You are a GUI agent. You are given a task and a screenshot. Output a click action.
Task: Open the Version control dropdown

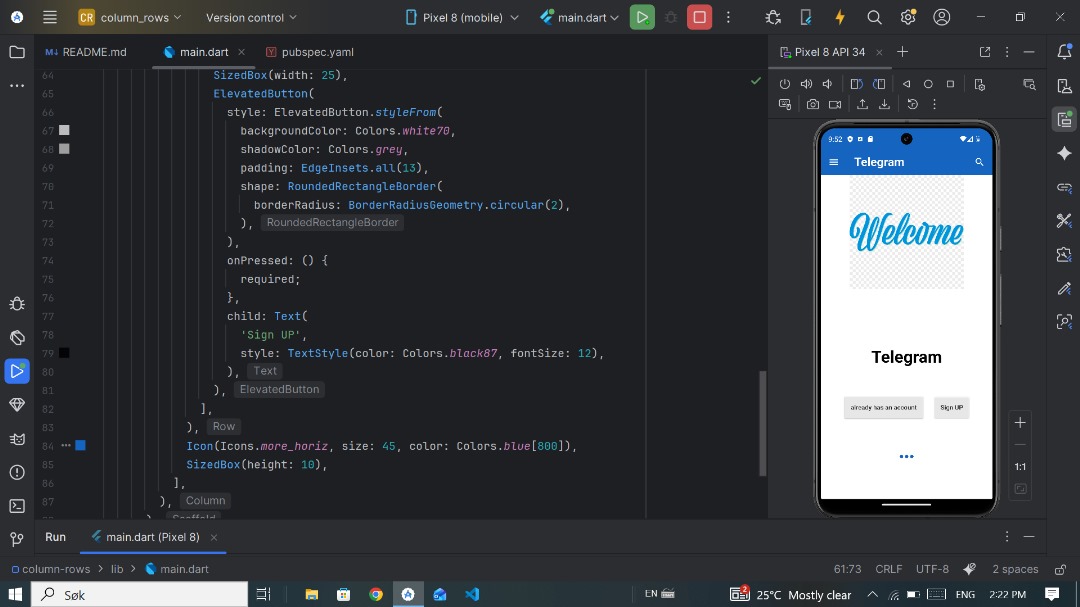(x=250, y=17)
